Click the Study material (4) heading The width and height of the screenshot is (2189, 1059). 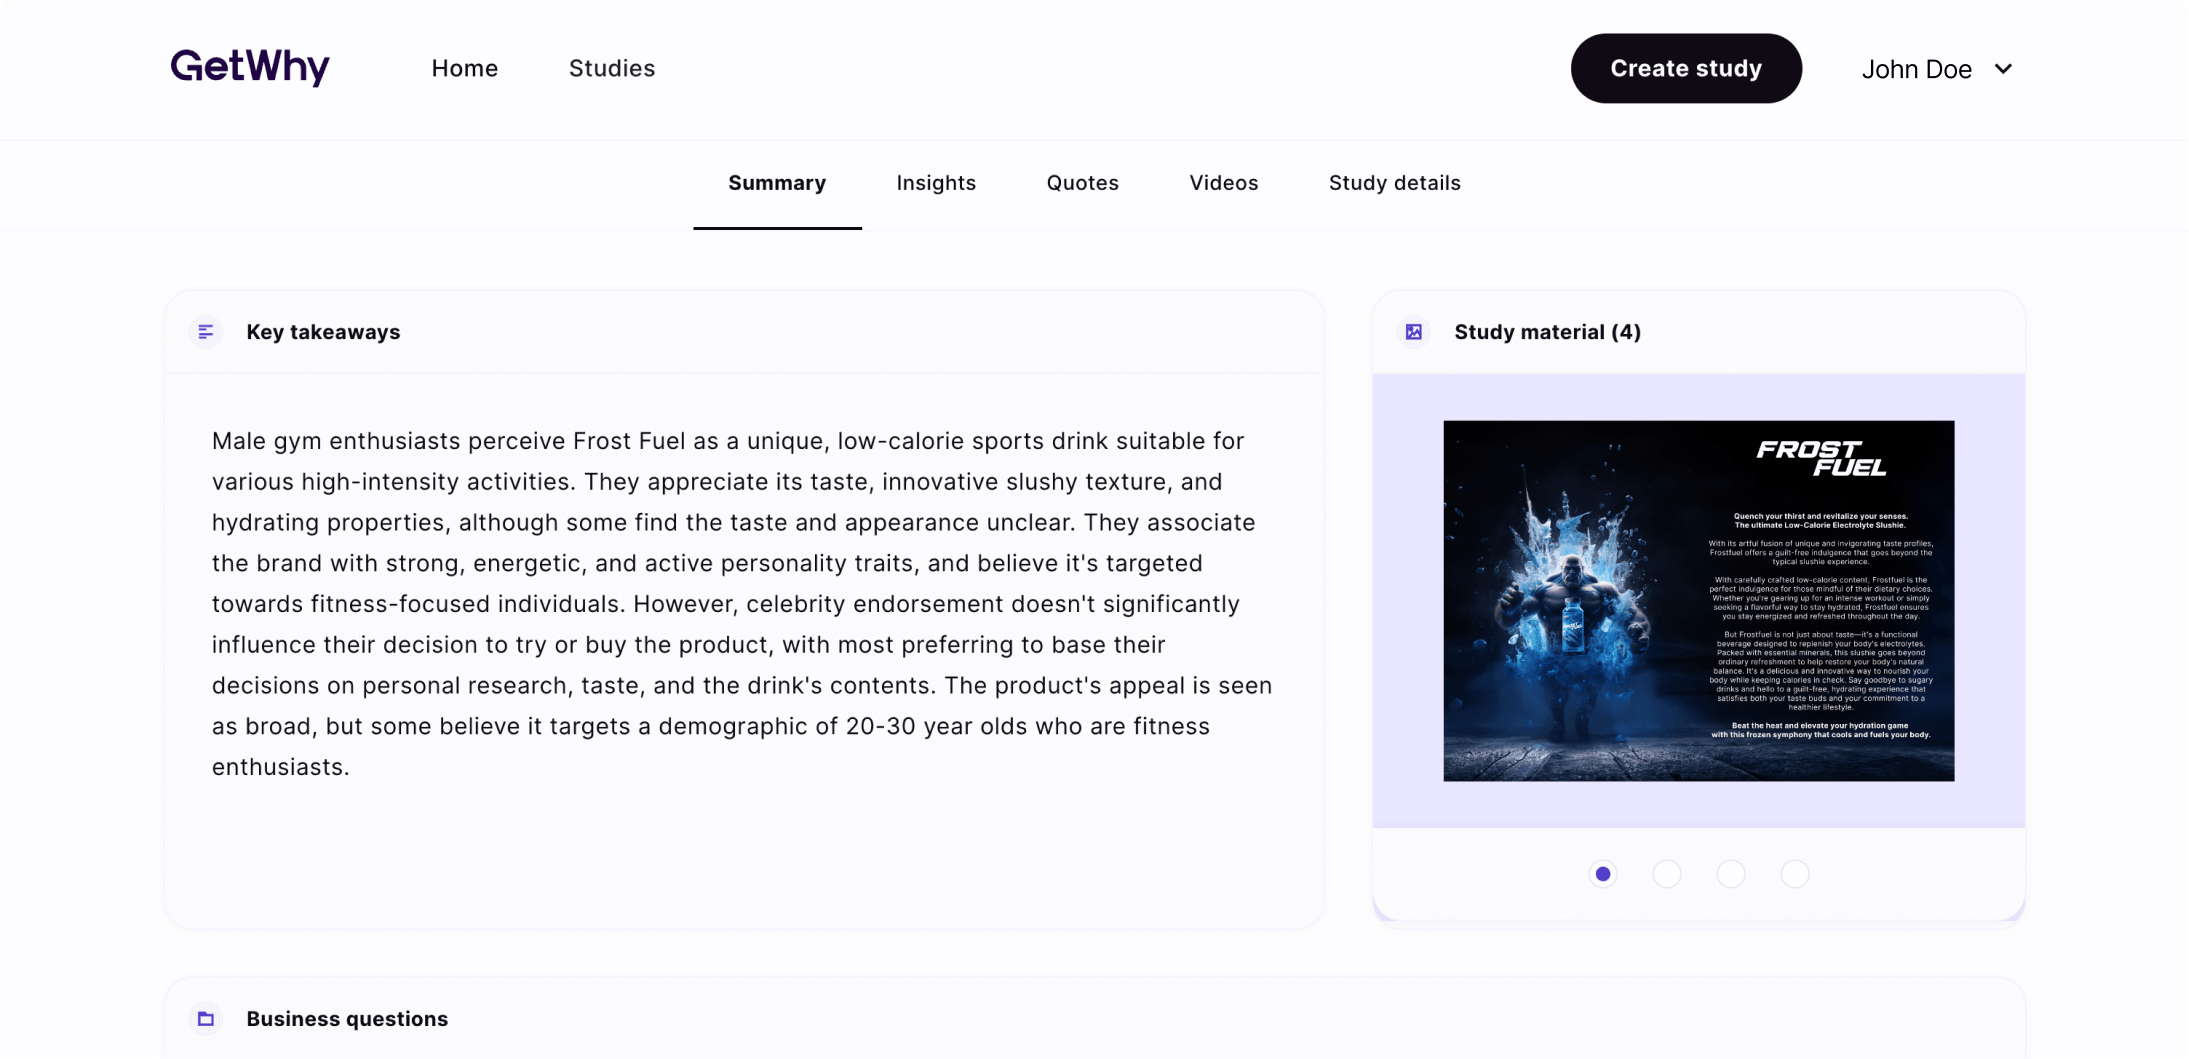coord(1548,332)
